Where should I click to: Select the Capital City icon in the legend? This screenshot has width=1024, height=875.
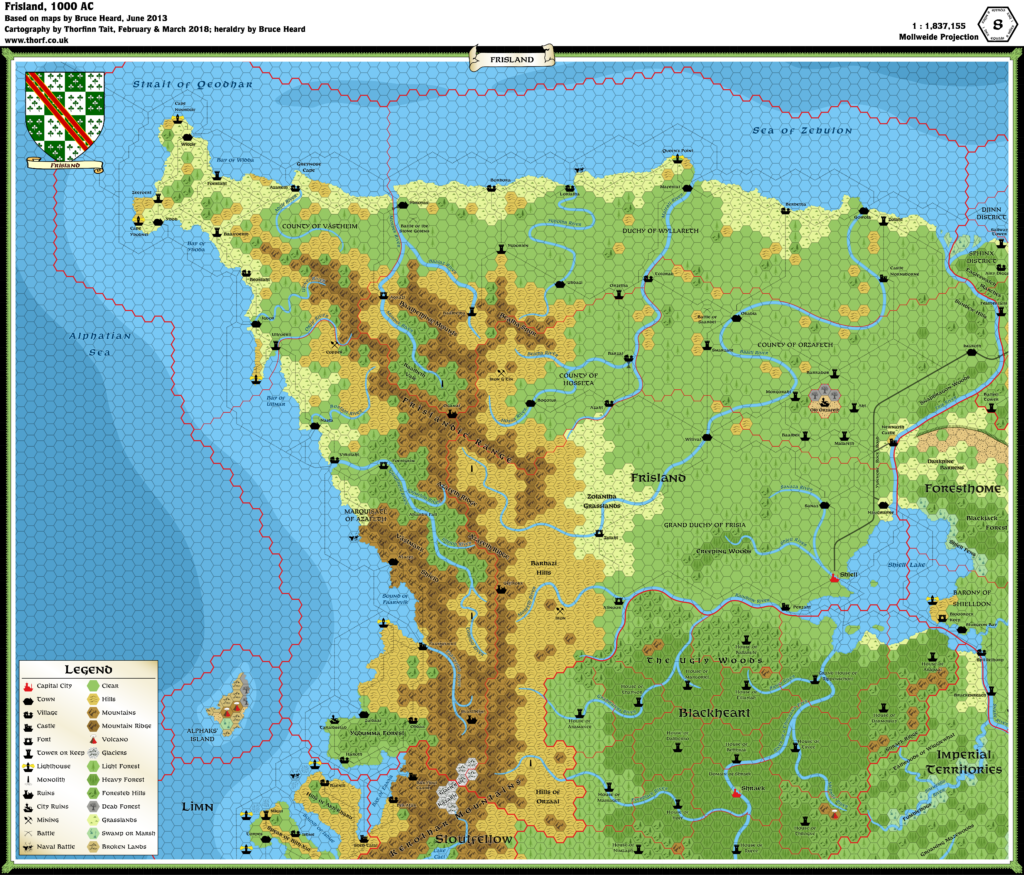coord(28,685)
